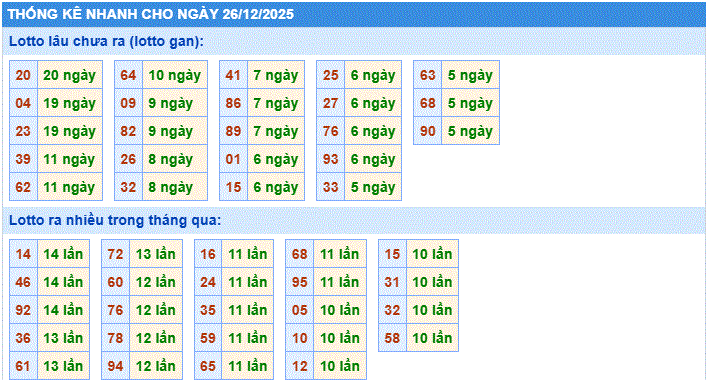708x380 pixels.
Task: Click number cell 90 in lotto gan table
Action: coord(428,131)
